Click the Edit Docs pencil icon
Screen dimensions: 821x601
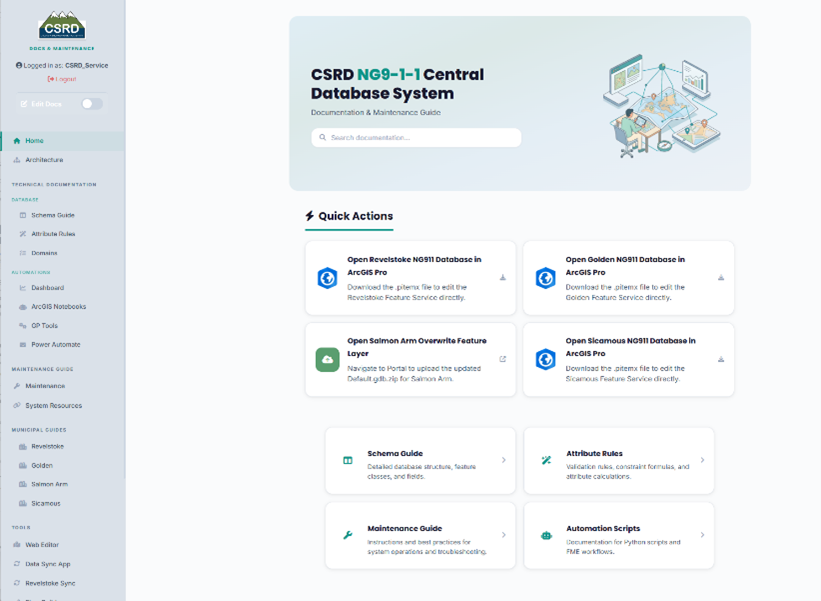[24, 104]
